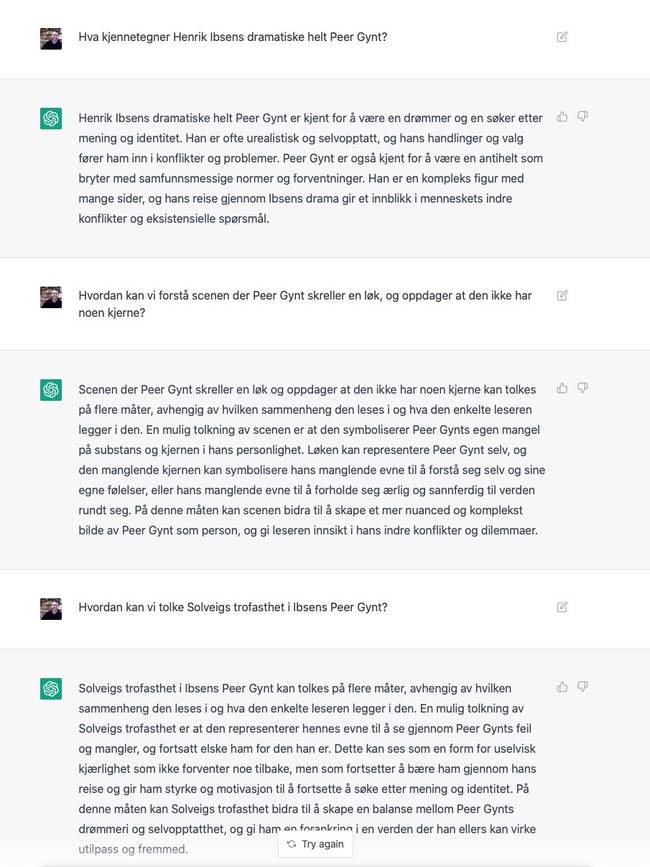The image size is (650, 867).
Task: Click user avatar beside Solveig question
Action: (51, 609)
